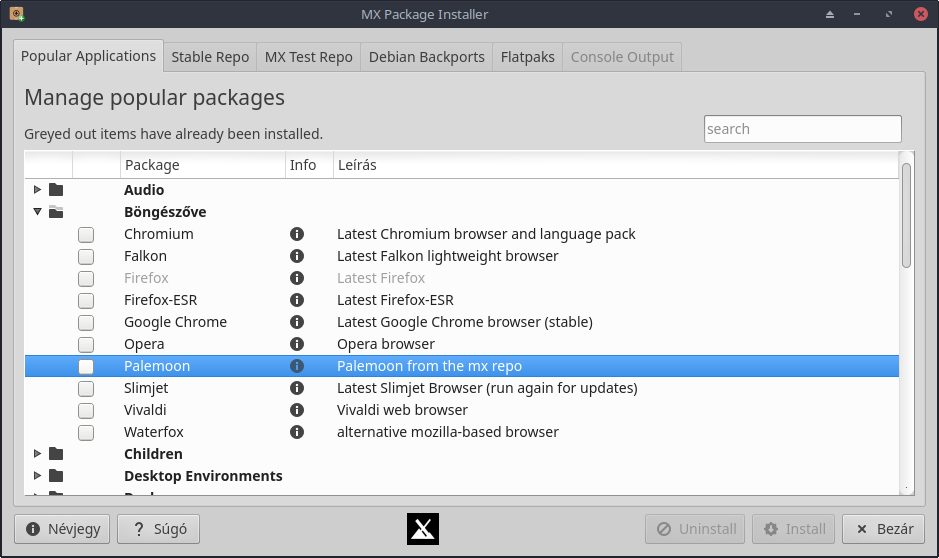
Task: Click the Leírás column header
Action: [x=616, y=165]
